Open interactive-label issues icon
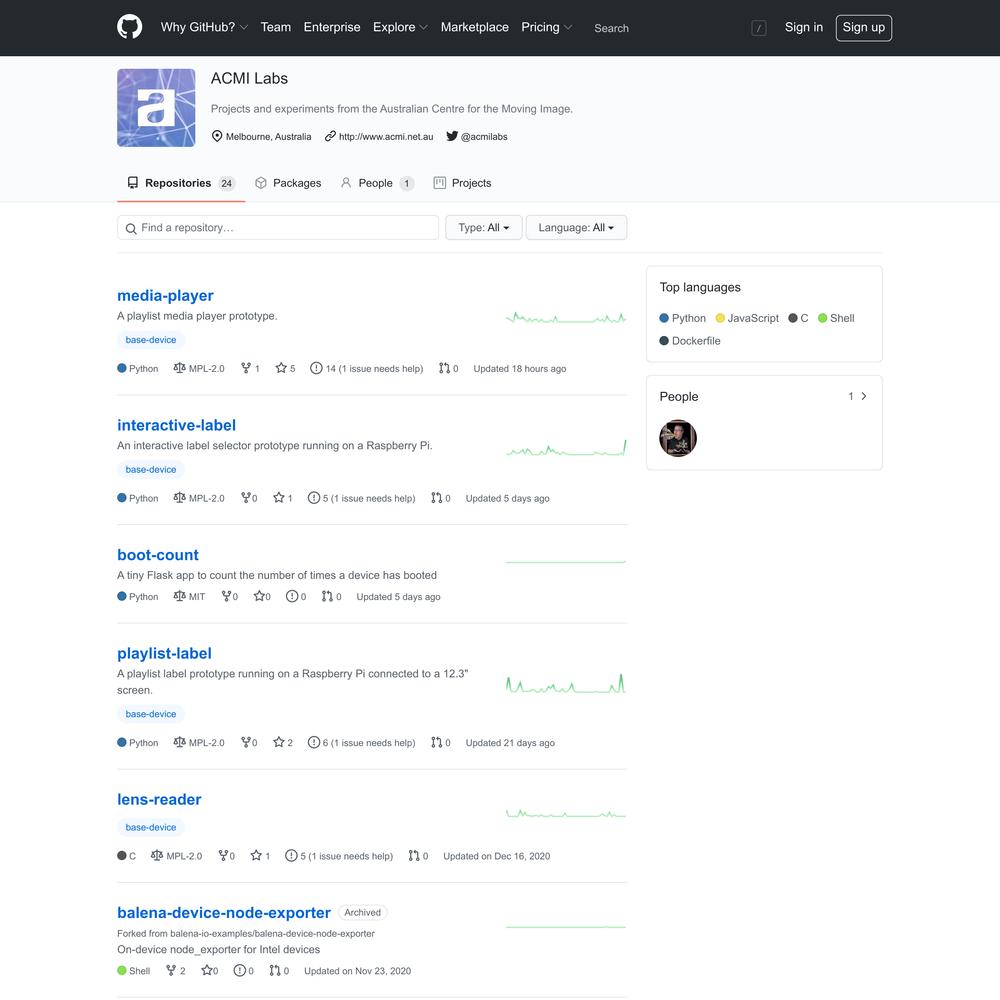This screenshot has height=1000, width=1000. click(314, 497)
